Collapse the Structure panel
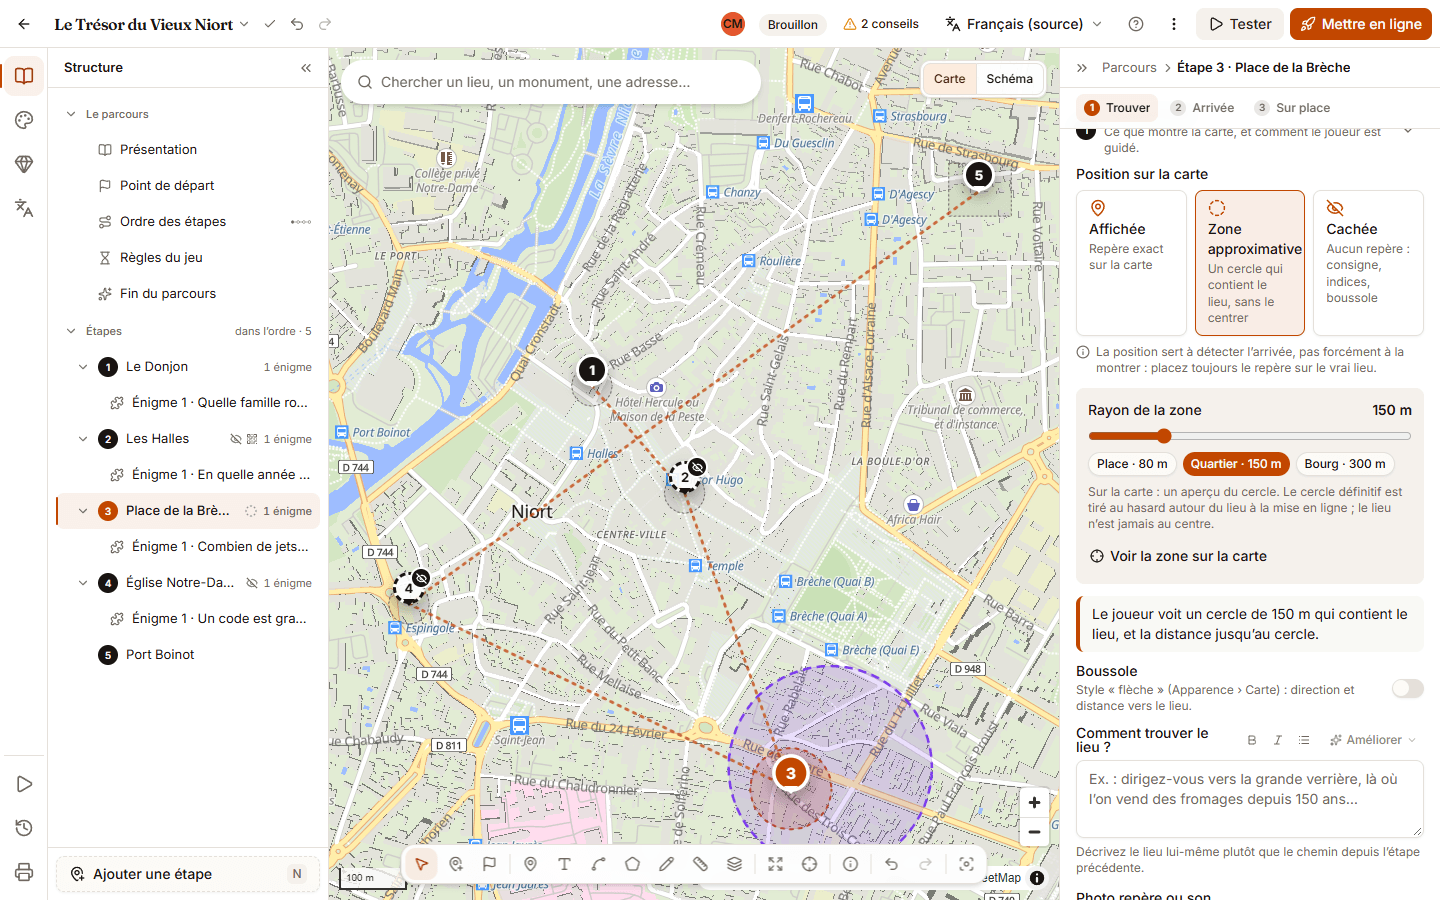1440x900 pixels. click(306, 68)
